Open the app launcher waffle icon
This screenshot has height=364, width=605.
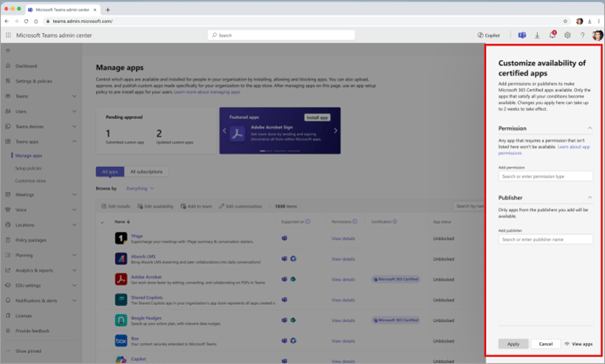point(8,35)
